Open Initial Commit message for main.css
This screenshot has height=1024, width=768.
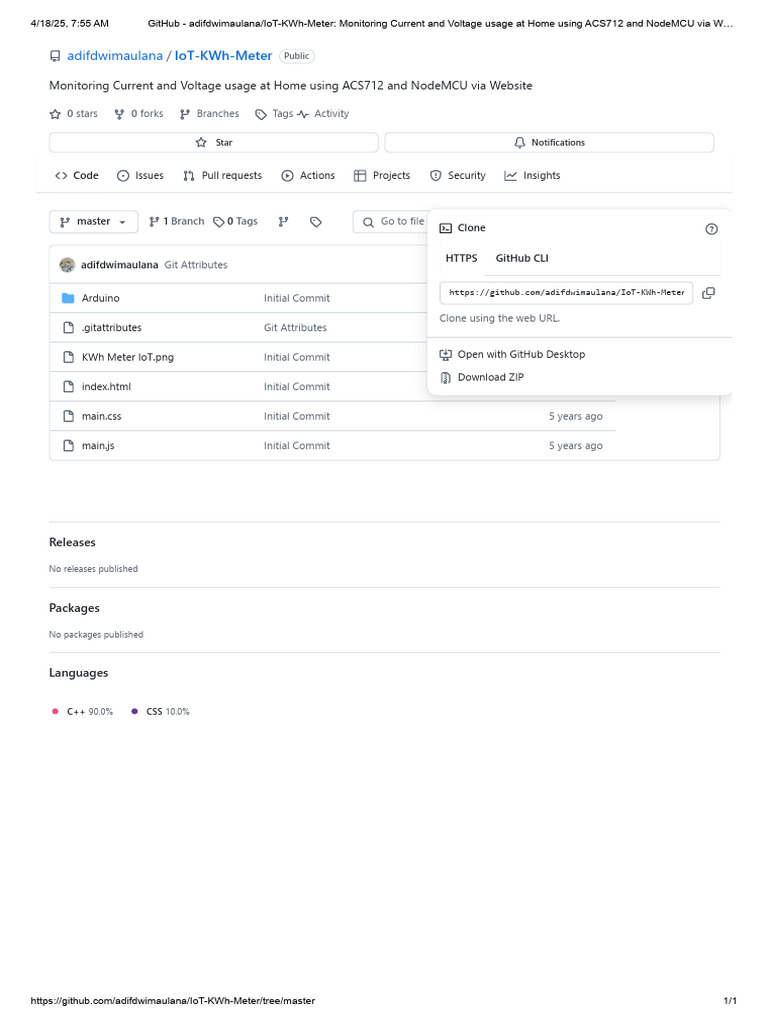[297, 416]
